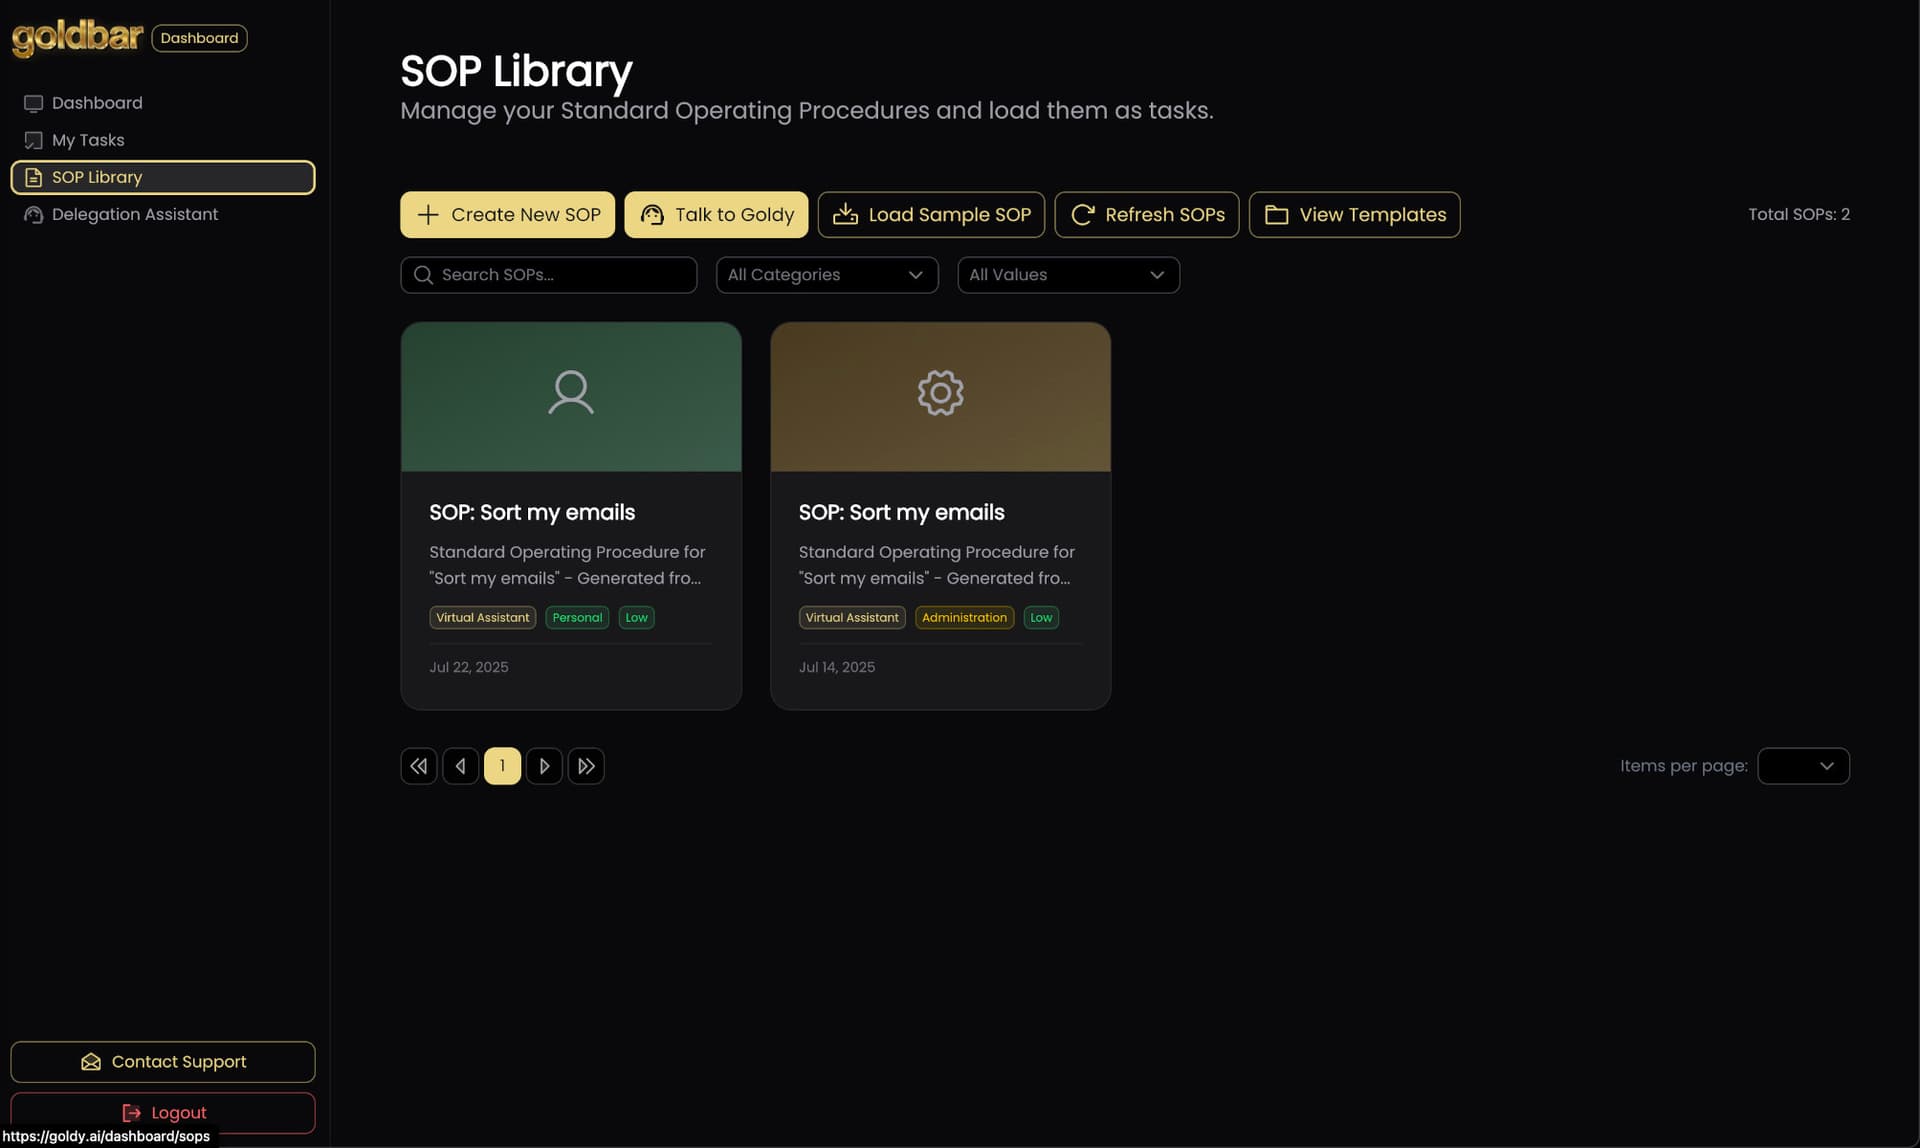
Task: Select page 1 in pagination
Action: 502,766
